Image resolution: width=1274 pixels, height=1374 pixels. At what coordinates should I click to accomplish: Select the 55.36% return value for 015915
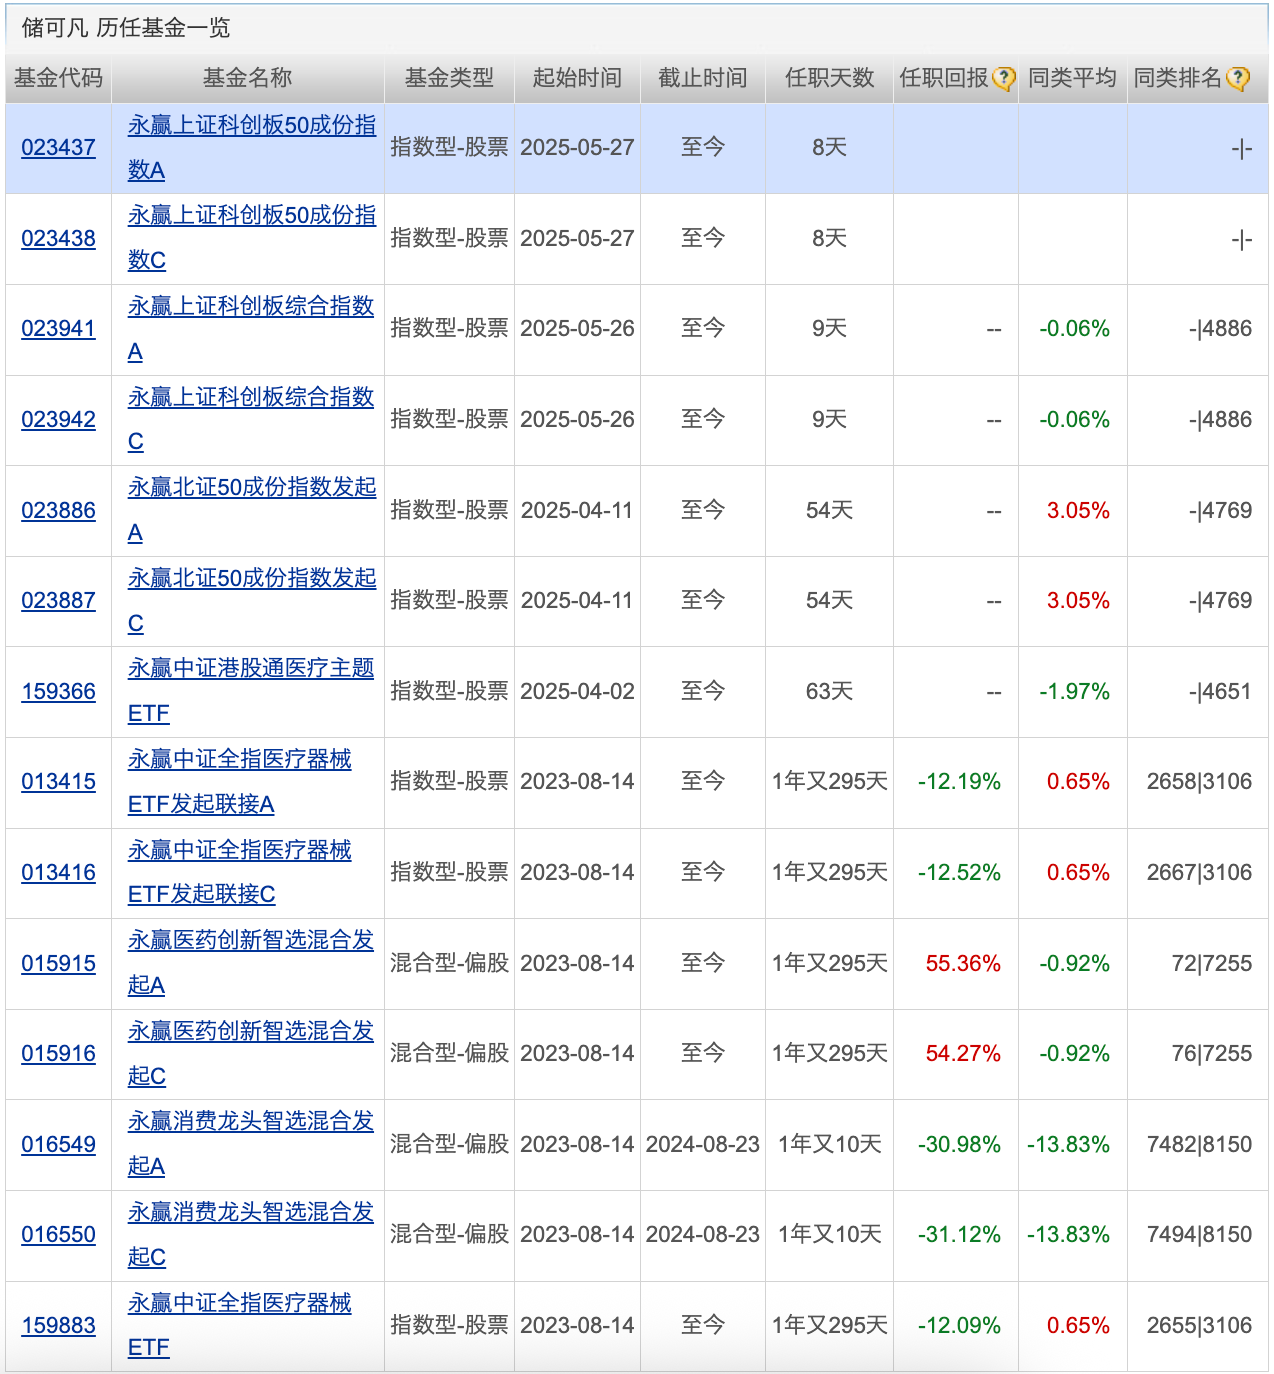coord(963,964)
